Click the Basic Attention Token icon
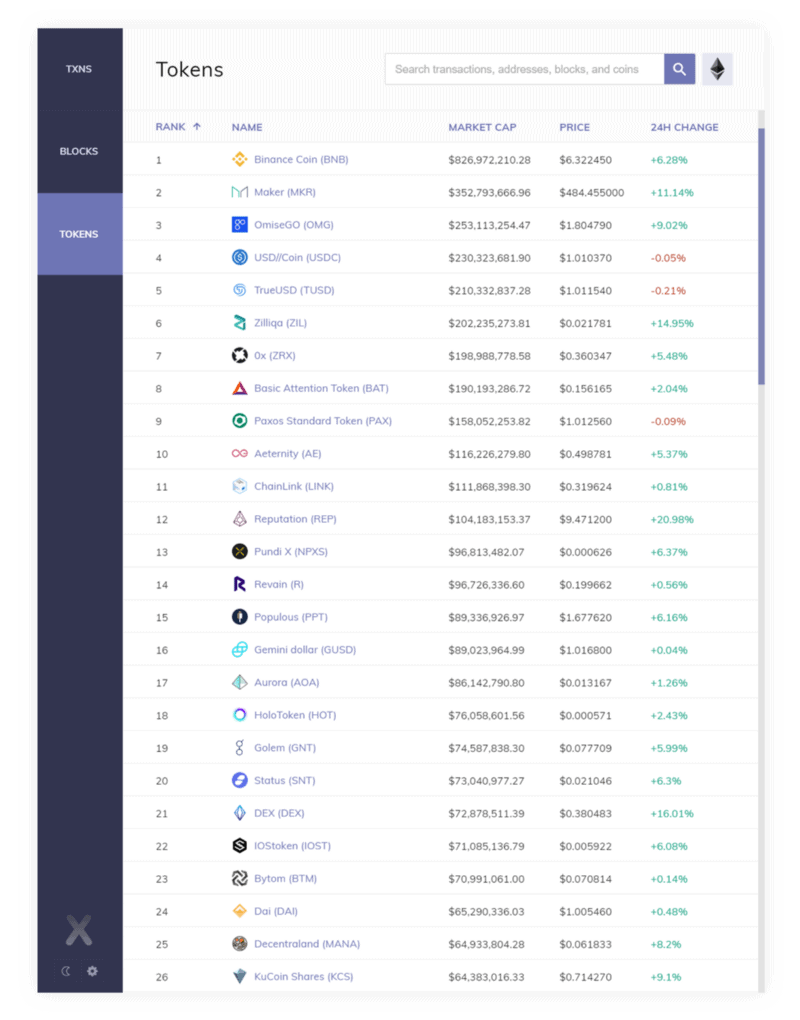Viewport: 800px width, 1020px height. tap(239, 388)
